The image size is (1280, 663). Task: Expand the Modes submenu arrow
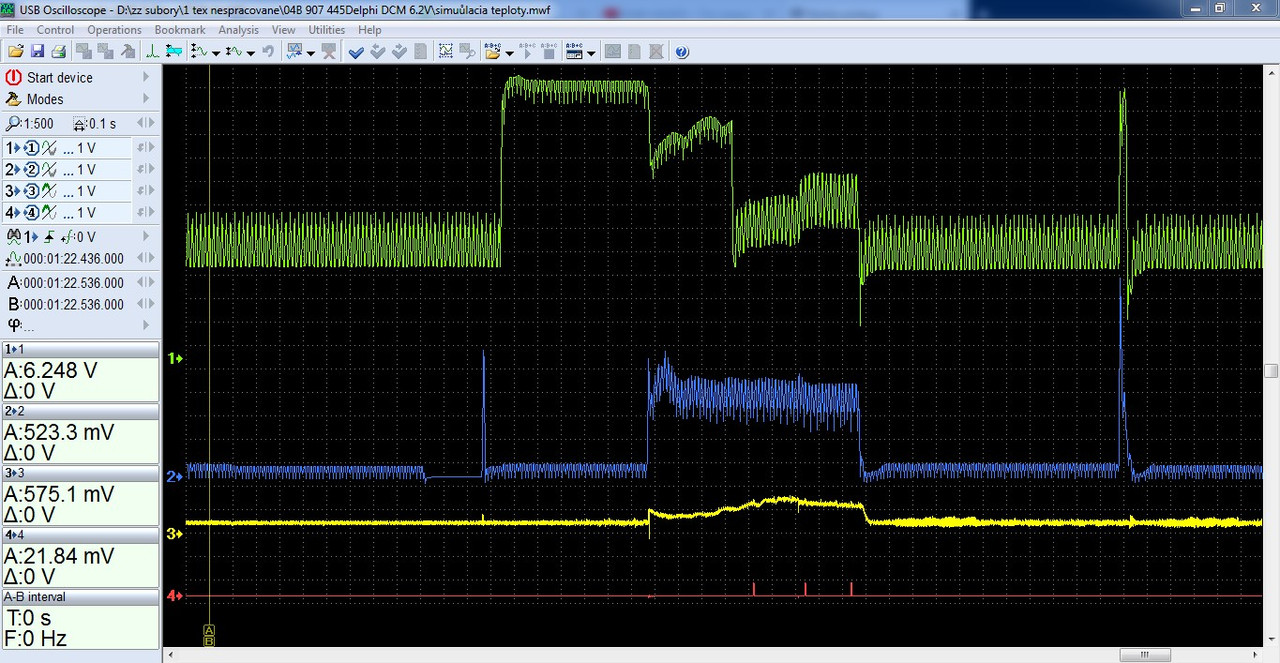[x=146, y=99]
